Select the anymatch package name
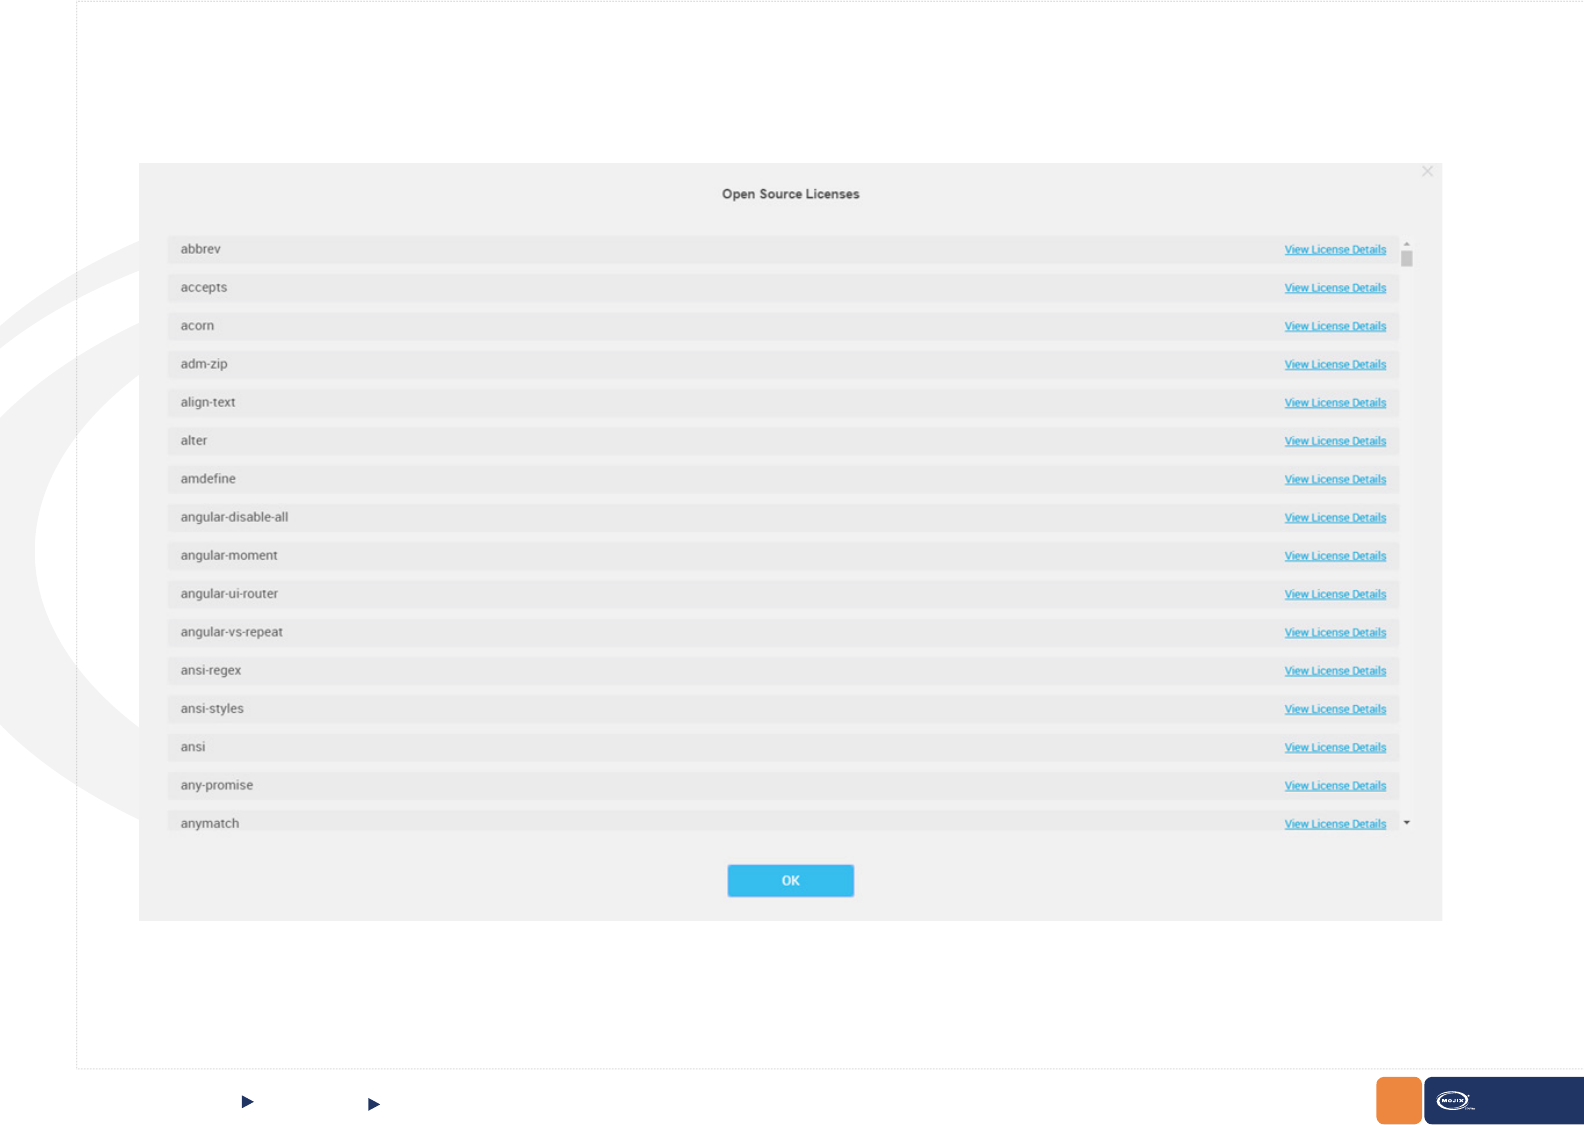The width and height of the screenshot is (1584, 1125). point(210,823)
